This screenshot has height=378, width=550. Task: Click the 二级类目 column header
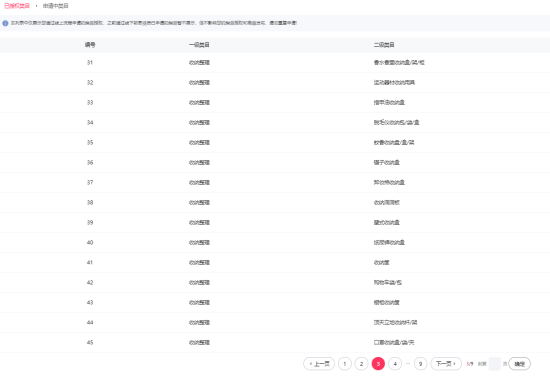(x=384, y=45)
